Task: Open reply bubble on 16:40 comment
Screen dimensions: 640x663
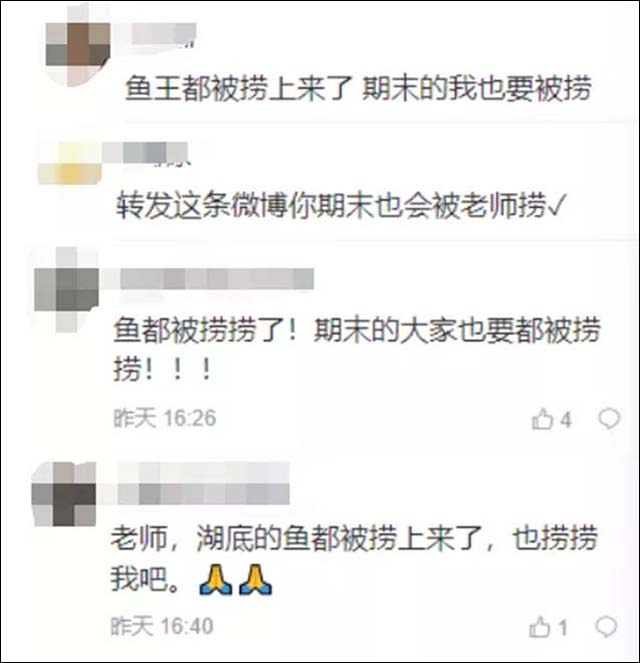Action: tap(606, 627)
